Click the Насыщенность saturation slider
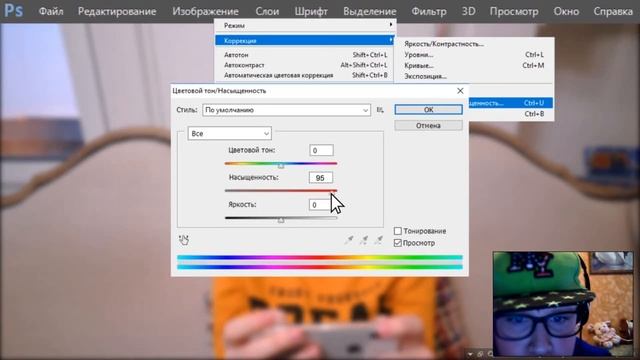The width and height of the screenshot is (640, 360). [x=281, y=191]
